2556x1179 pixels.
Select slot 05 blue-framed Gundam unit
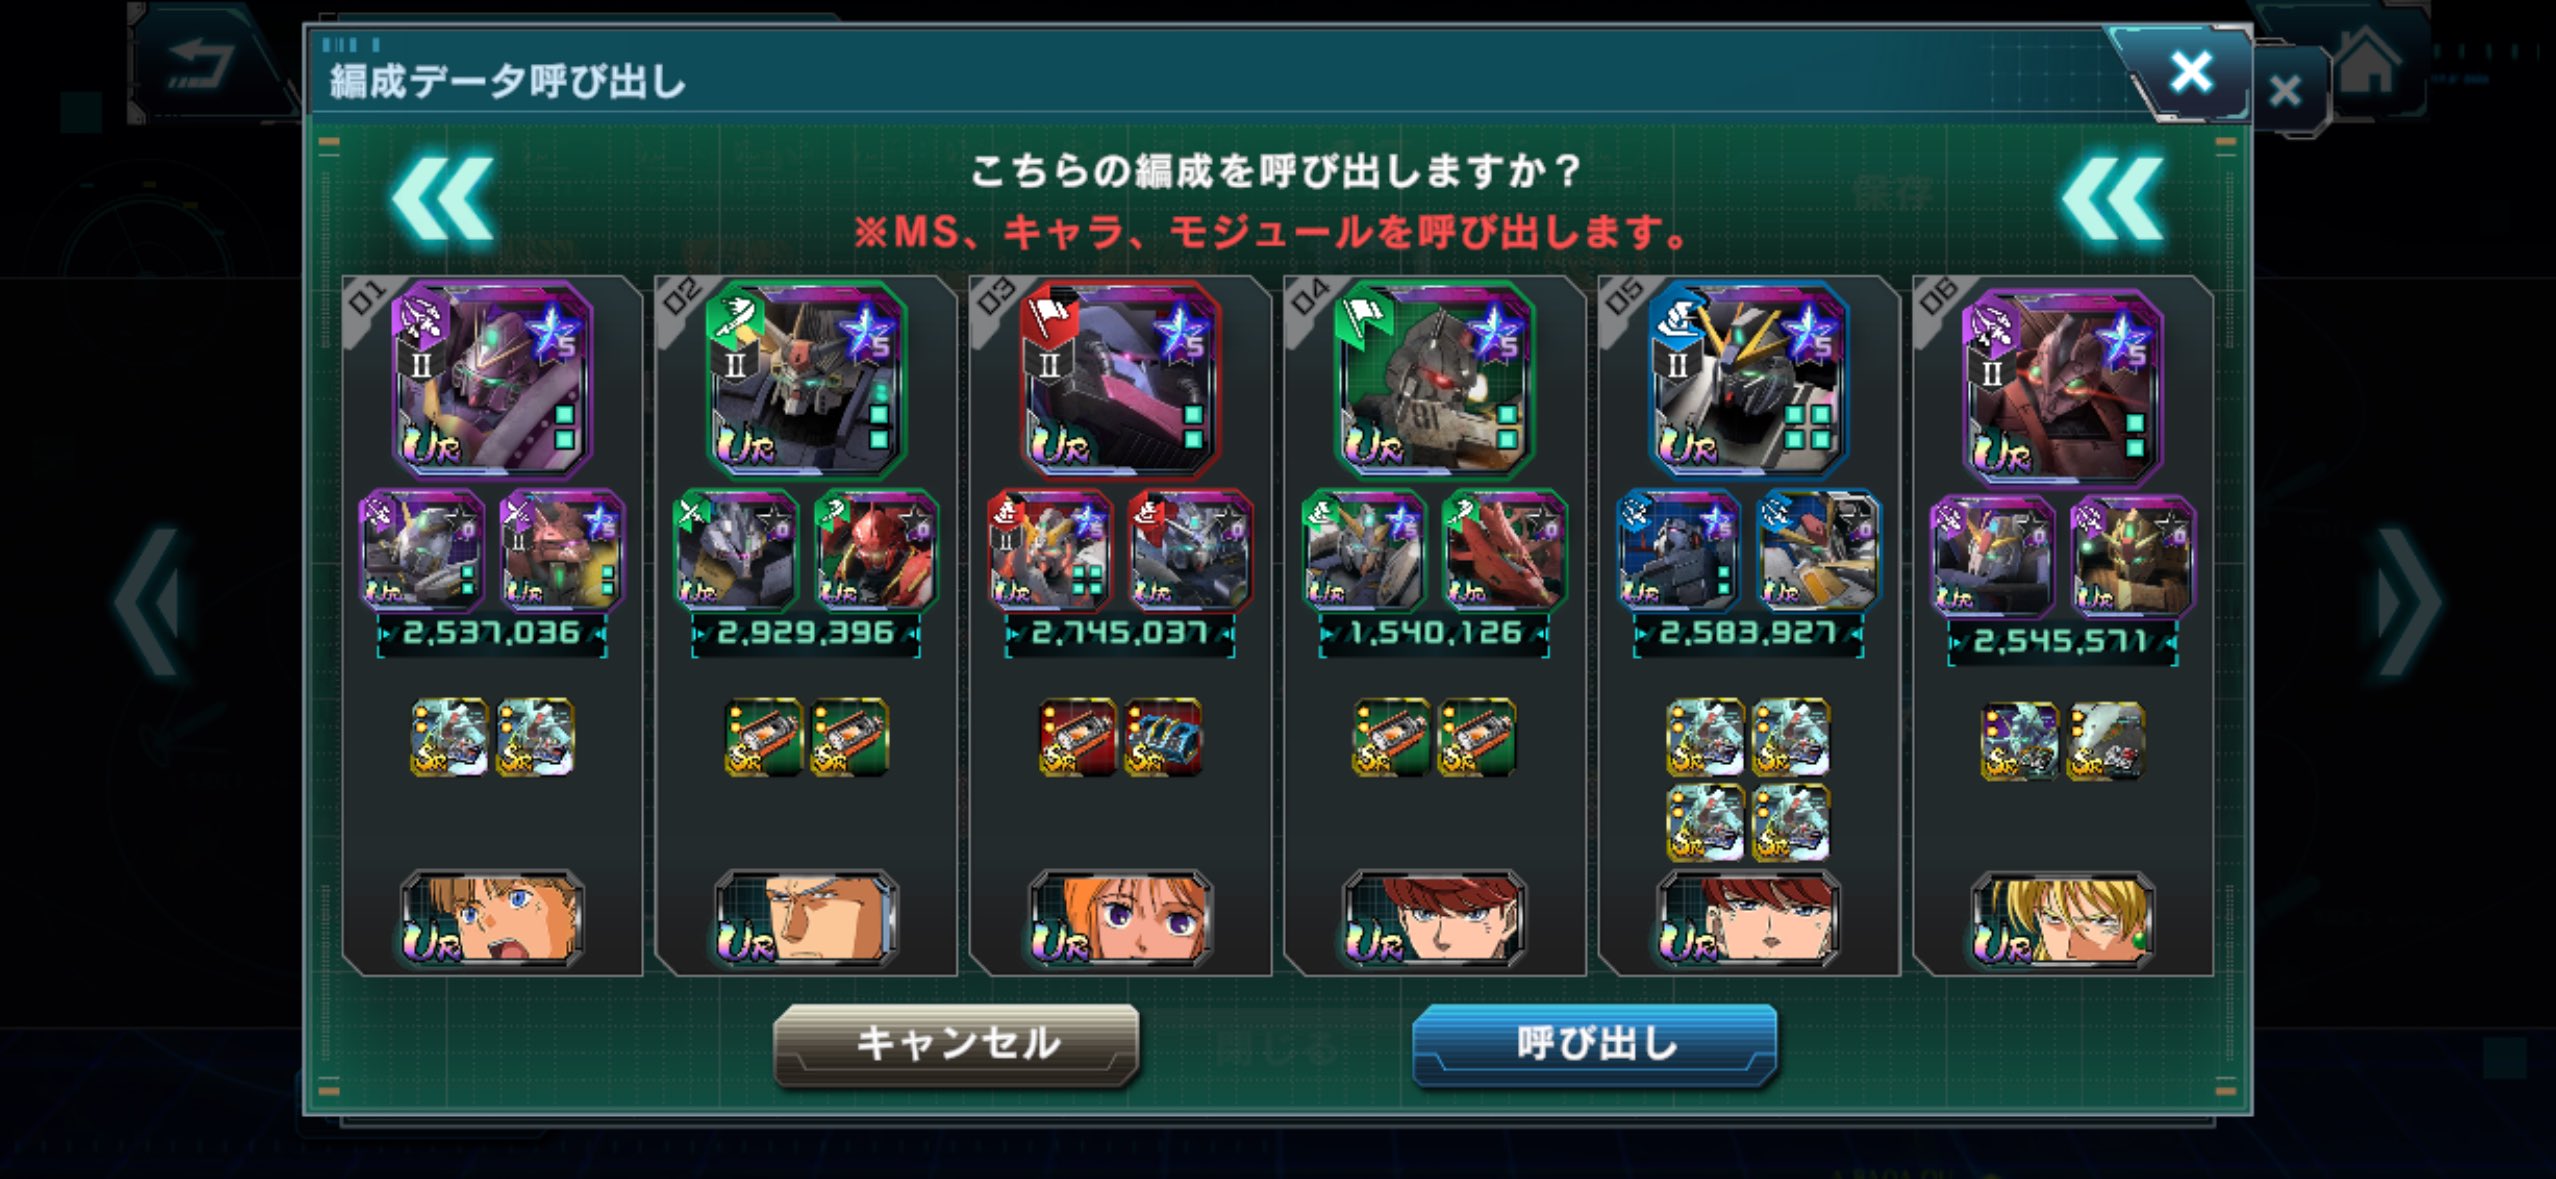pos(1748,378)
